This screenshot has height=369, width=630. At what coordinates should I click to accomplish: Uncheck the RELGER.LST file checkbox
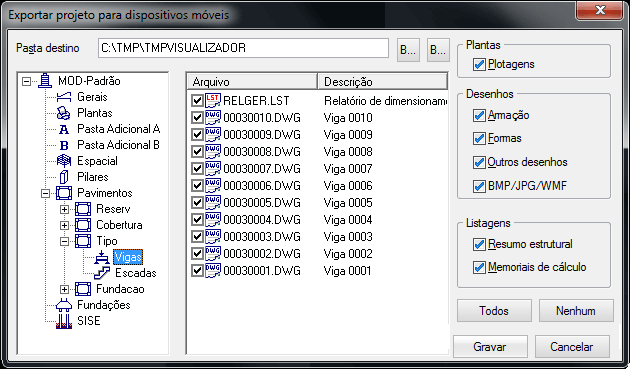click(197, 100)
